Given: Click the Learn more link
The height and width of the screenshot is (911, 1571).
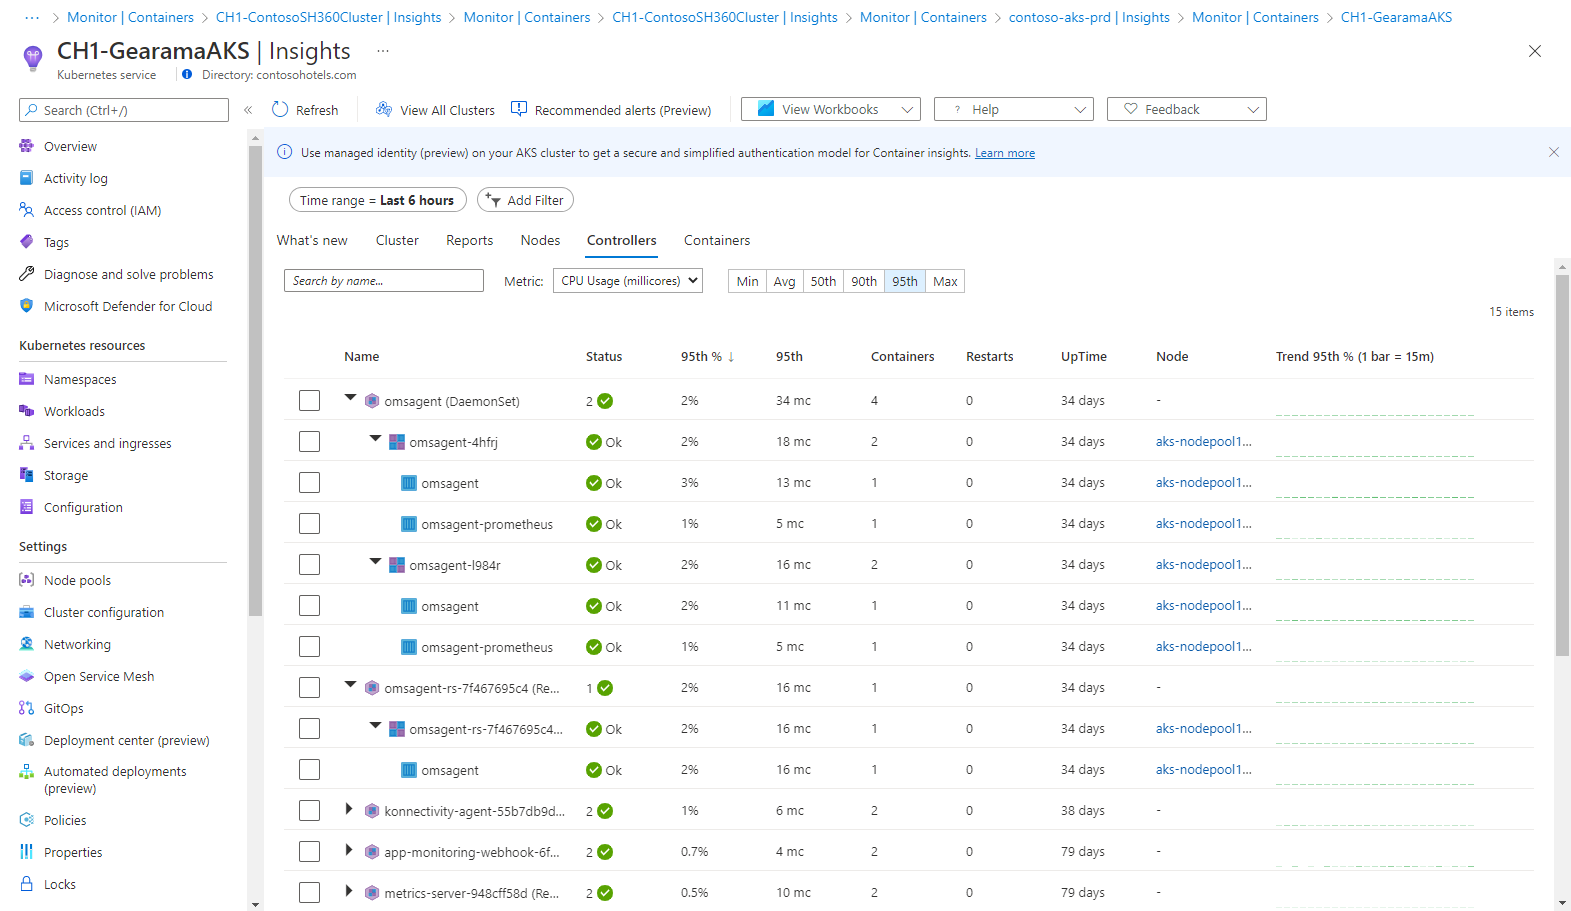Looking at the screenshot, I should (1004, 153).
